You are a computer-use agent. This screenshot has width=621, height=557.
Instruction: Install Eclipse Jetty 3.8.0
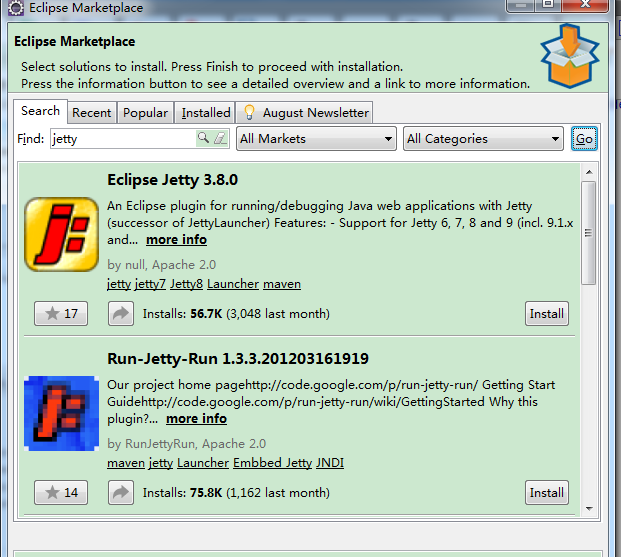[547, 313]
